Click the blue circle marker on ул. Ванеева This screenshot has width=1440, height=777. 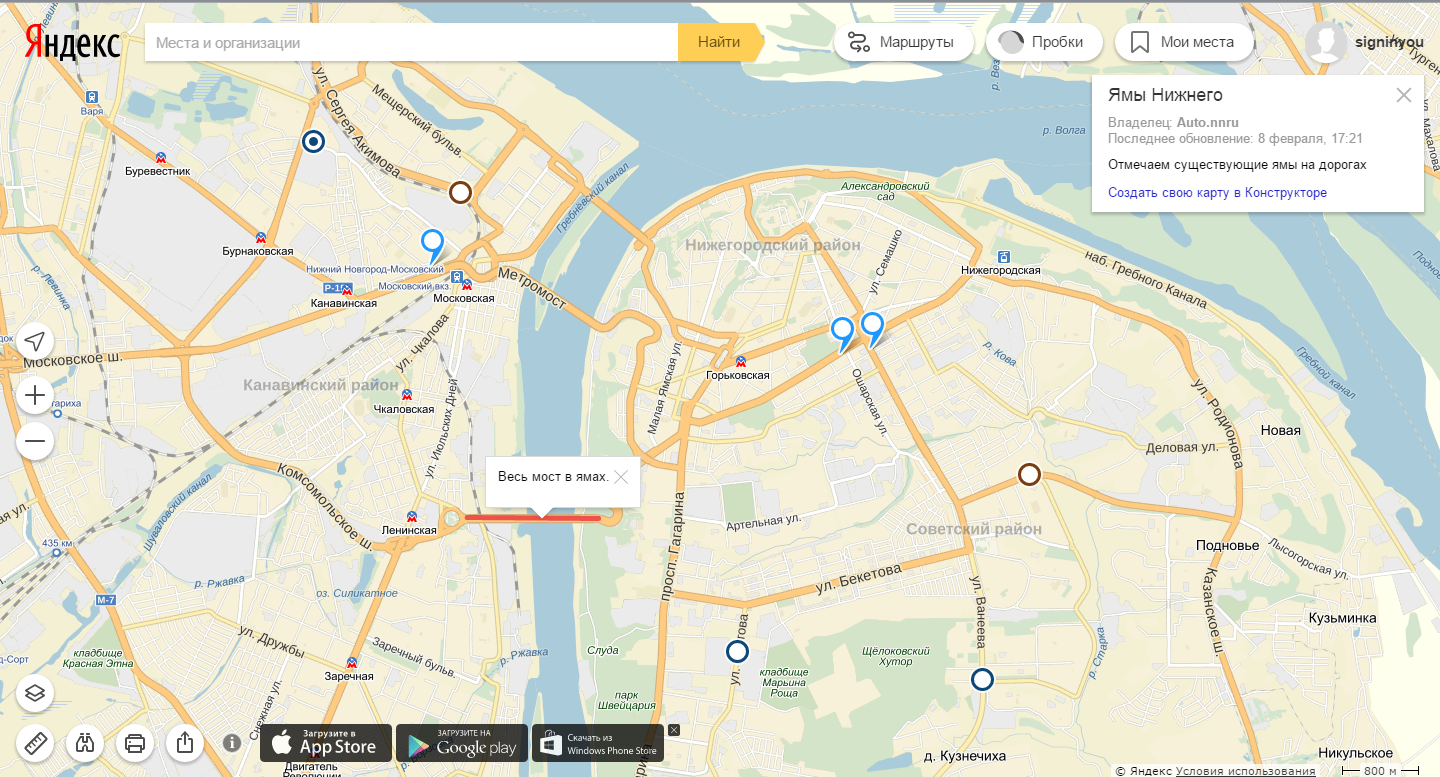[982, 680]
